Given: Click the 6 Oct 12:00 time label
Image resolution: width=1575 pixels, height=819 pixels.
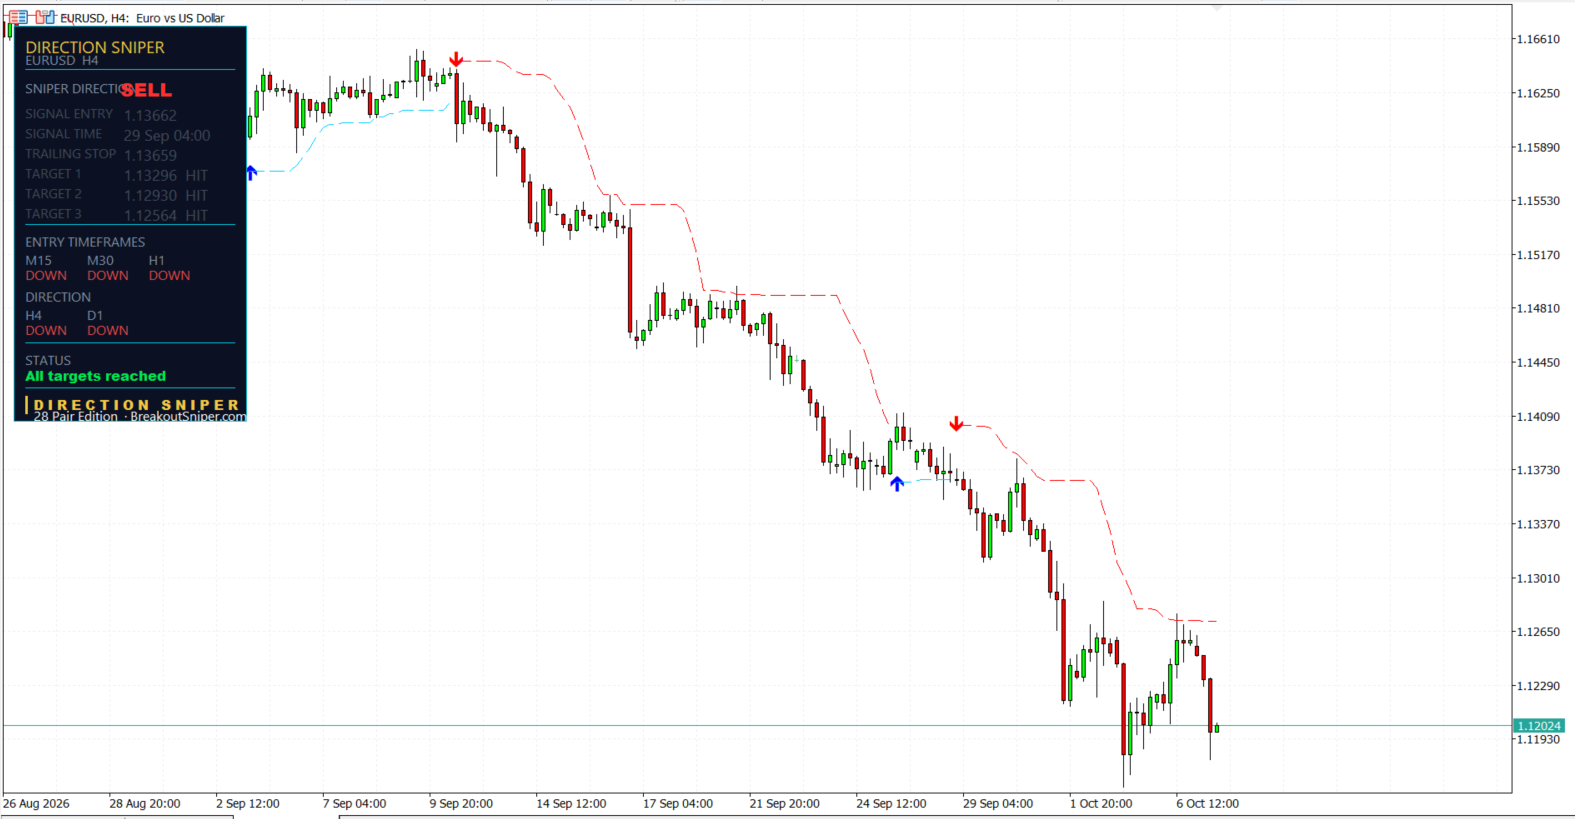Looking at the screenshot, I should [1207, 804].
